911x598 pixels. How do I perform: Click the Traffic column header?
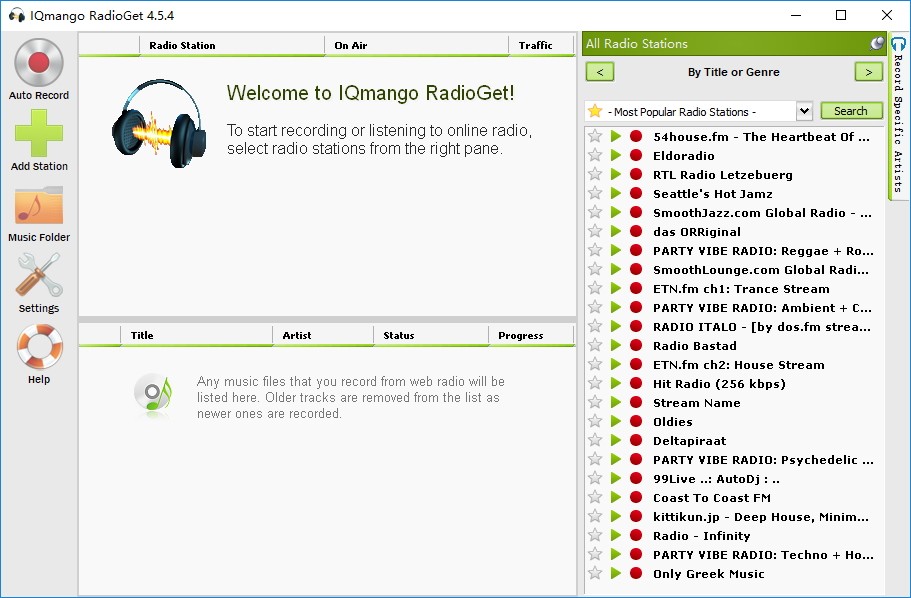point(541,45)
